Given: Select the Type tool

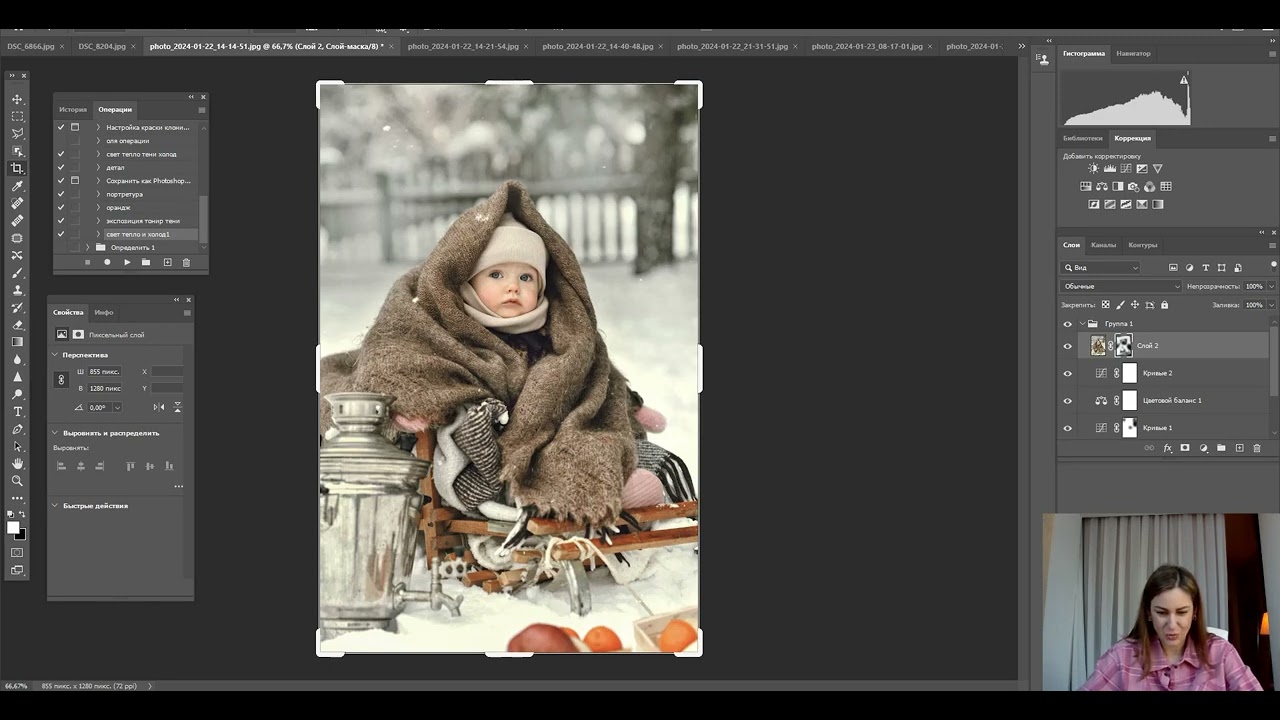Looking at the screenshot, I should (x=17, y=411).
